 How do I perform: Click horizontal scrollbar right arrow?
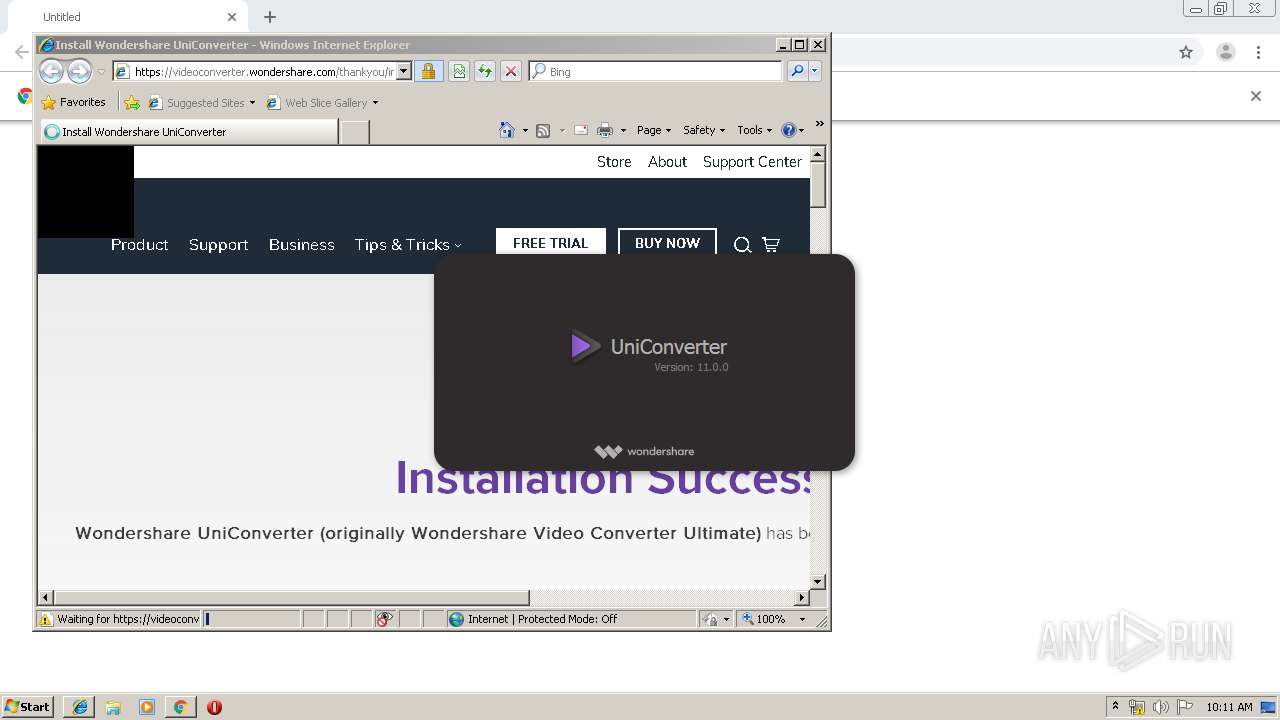click(x=801, y=598)
